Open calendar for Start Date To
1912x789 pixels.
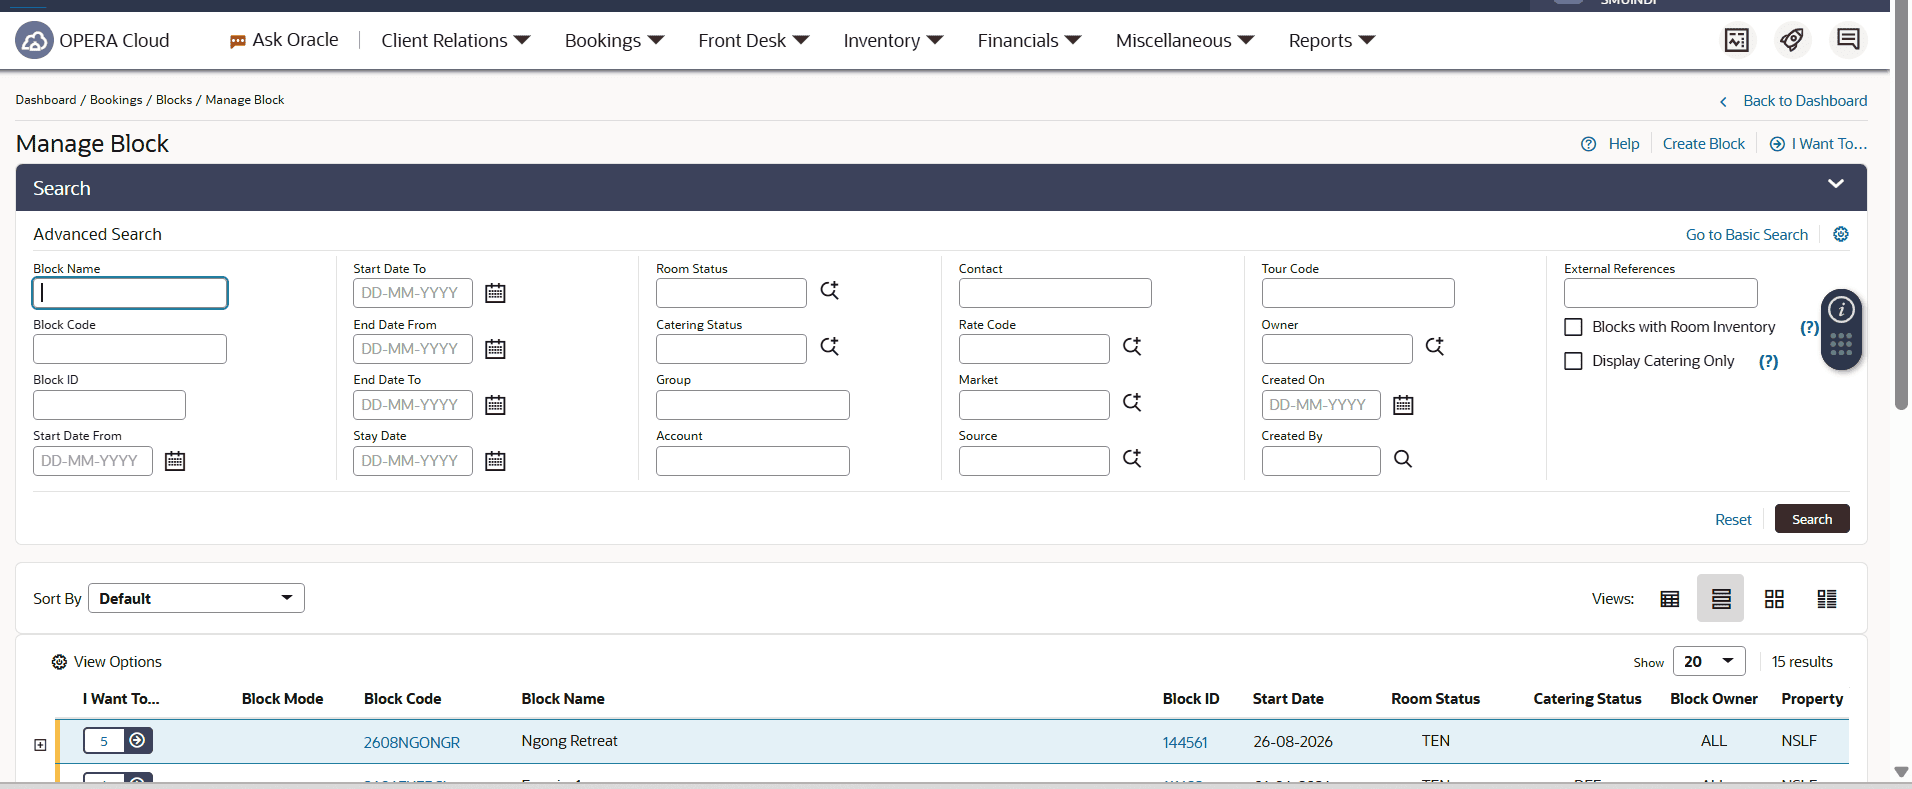coord(495,293)
